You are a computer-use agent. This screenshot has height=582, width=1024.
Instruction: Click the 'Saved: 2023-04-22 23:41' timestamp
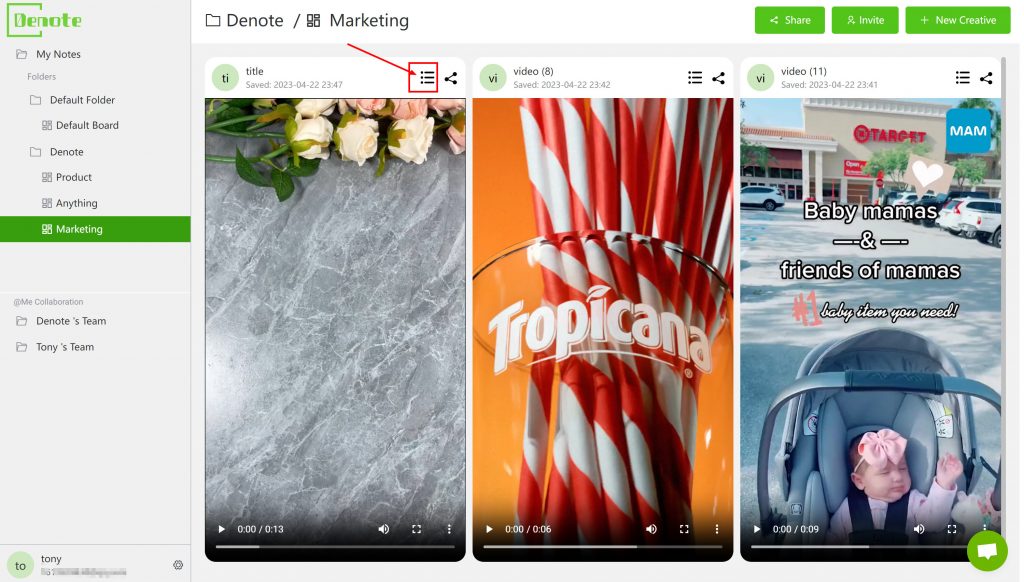click(829, 85)
